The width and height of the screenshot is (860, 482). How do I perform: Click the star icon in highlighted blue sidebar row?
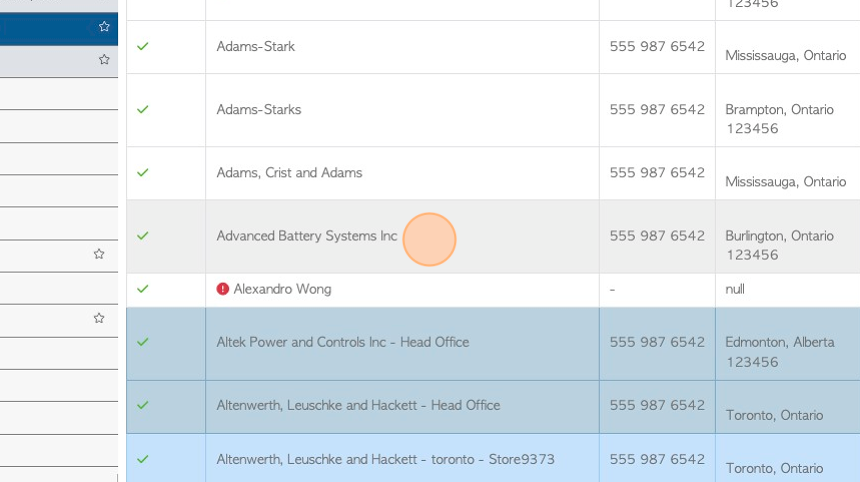click(104, 27)
